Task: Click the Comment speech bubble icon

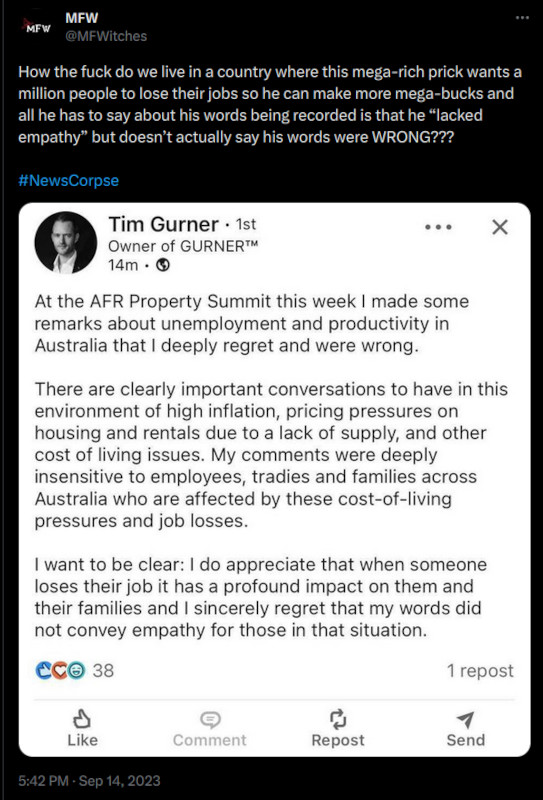Action: coord(210,720)
